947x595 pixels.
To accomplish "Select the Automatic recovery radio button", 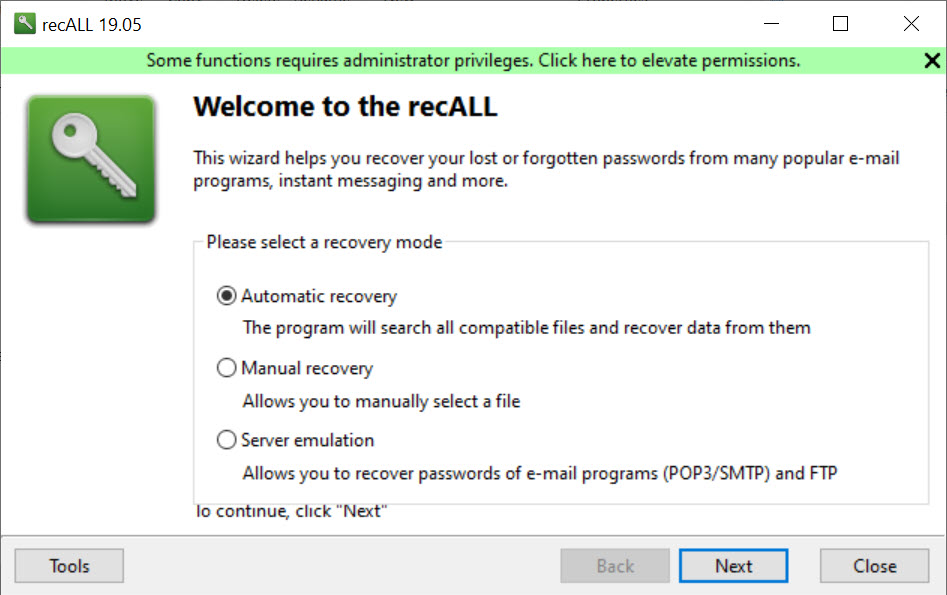I will click(226, 296).
